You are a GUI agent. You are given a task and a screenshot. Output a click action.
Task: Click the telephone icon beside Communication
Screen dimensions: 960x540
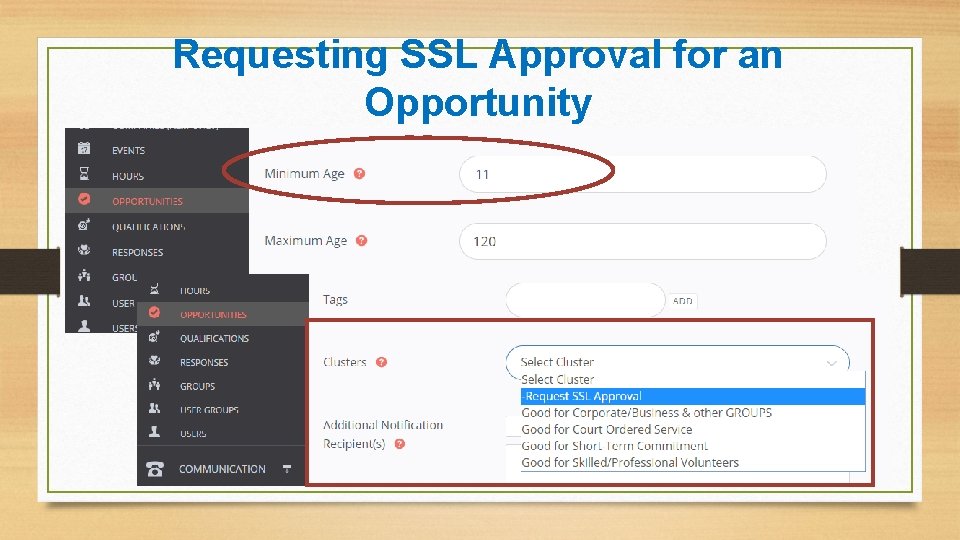pos(155,469)
